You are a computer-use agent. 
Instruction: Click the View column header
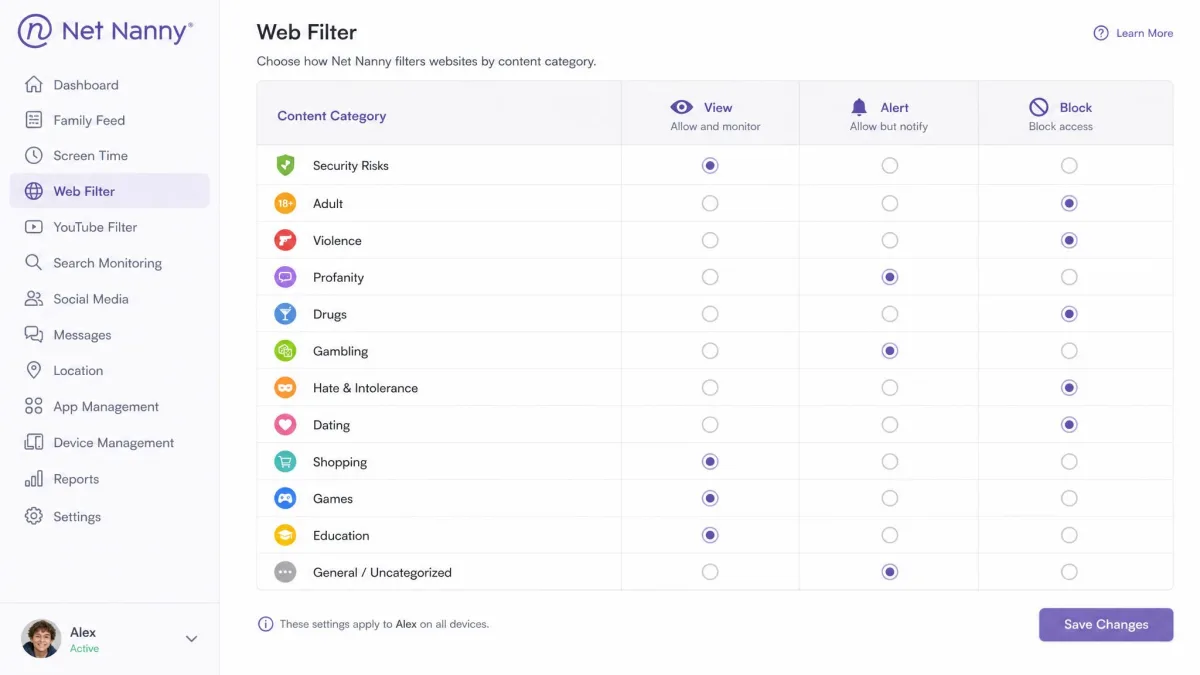pos(710,115)
